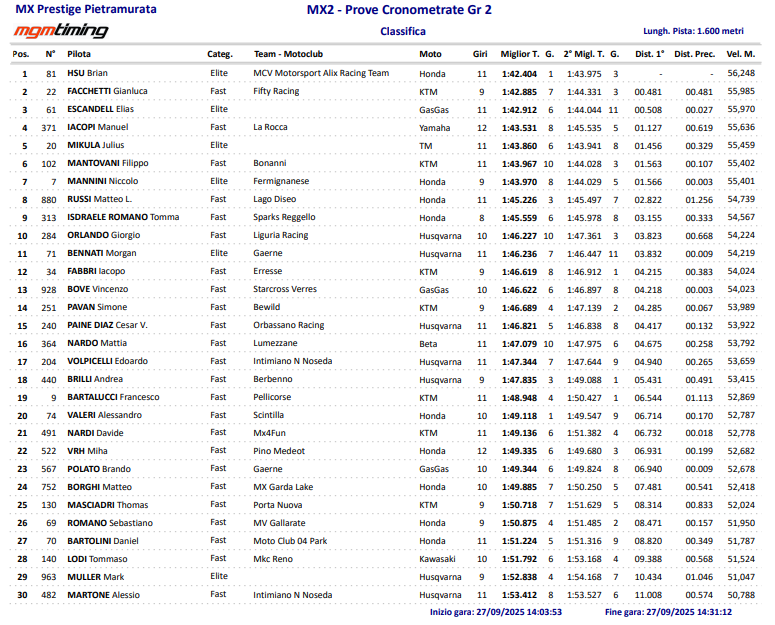Click team 'Erresse'
This screenshot has width=775, height=625.
[x=268, y=271]
